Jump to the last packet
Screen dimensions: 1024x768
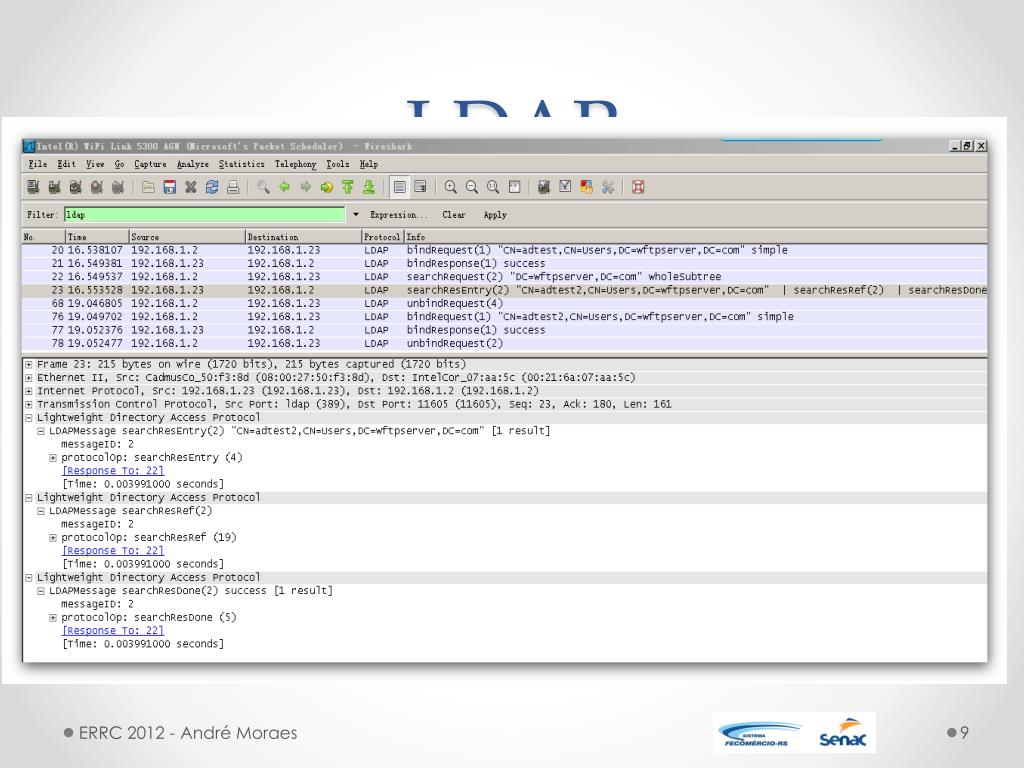pos(369,187)
